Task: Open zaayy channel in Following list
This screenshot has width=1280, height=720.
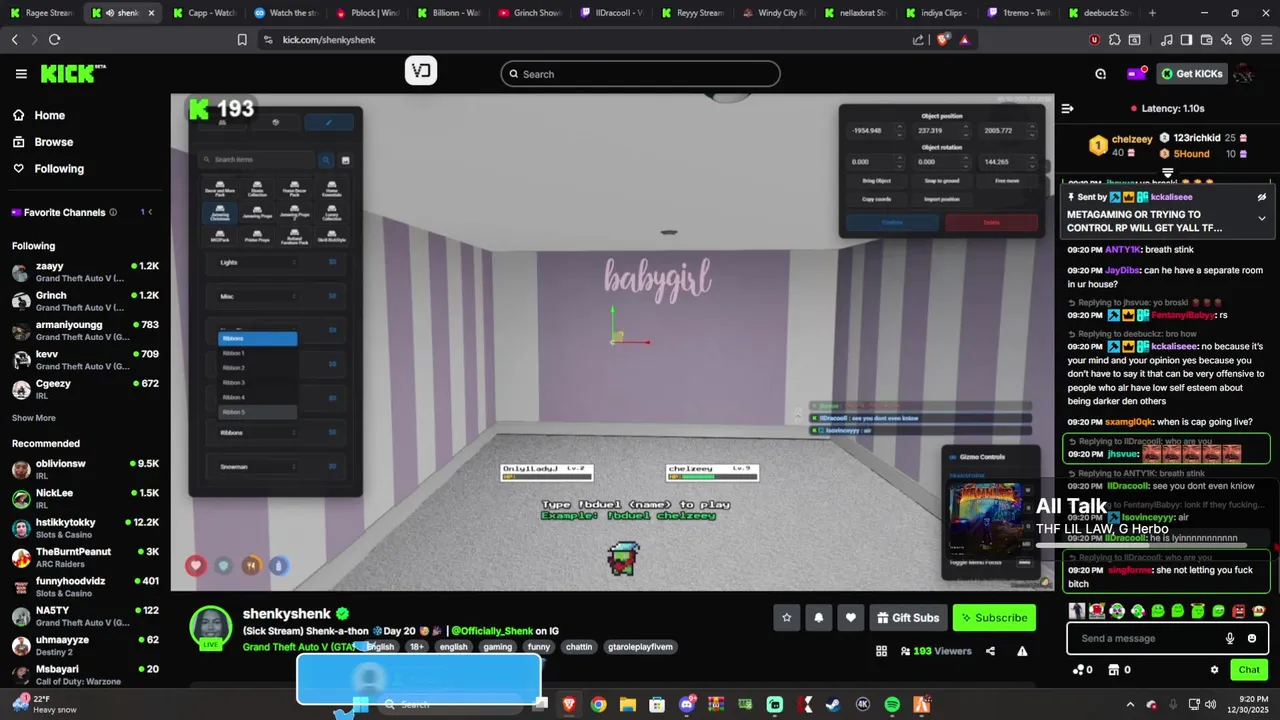Action: point(85,272)
